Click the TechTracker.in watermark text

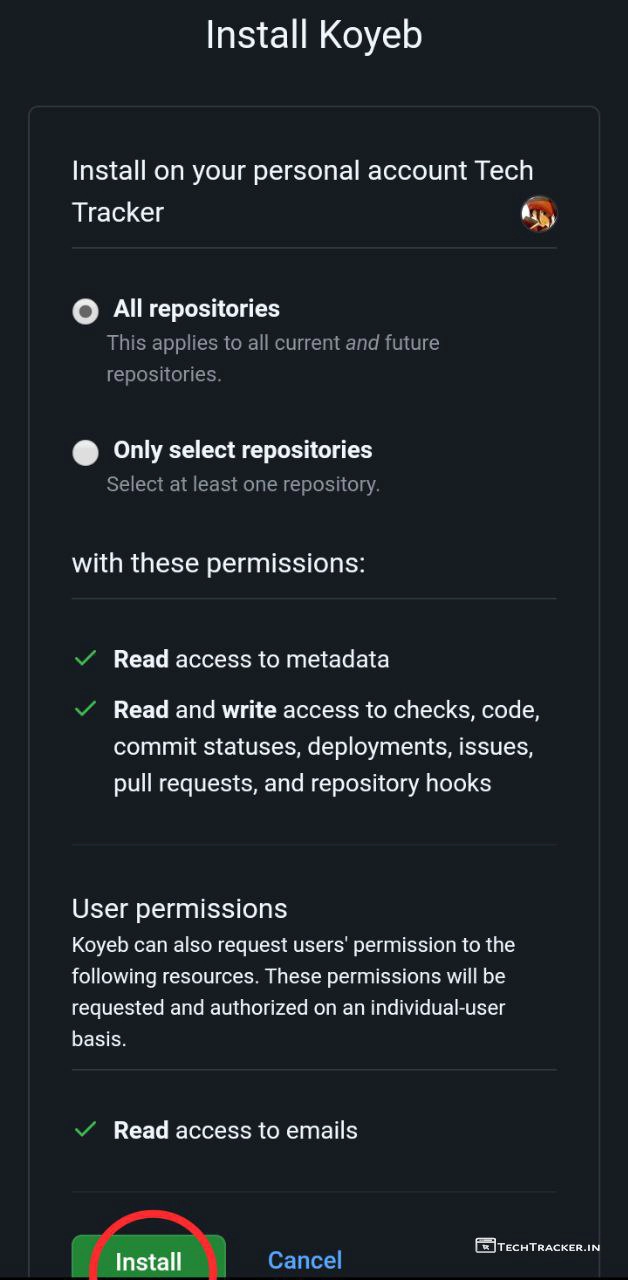pyautogui.click(x=550, y=1247)
